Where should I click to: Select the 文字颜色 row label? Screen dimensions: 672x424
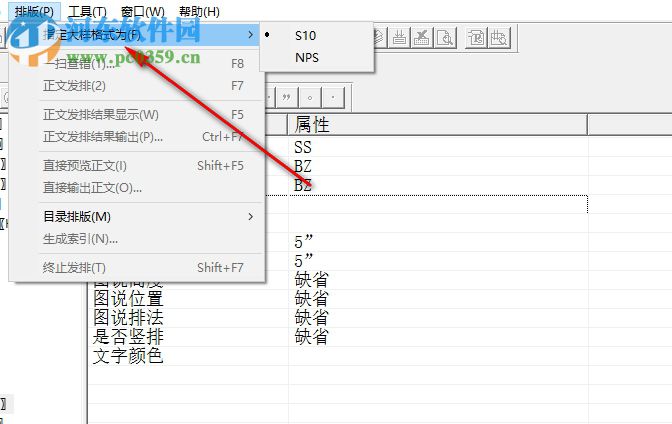click(128, 356)
